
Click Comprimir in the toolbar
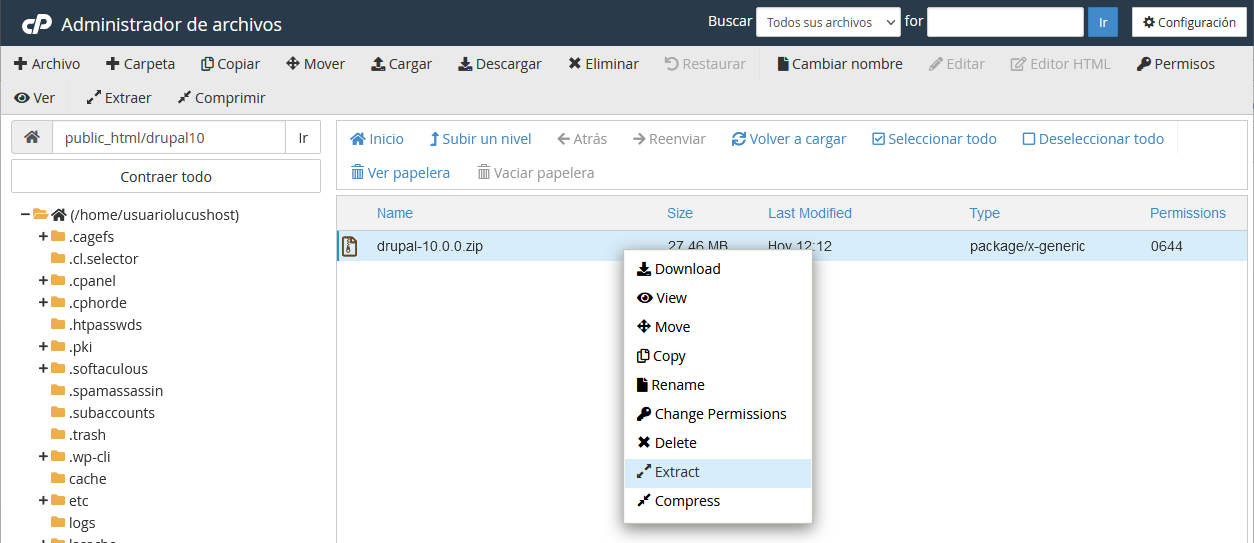coord(221,98)
